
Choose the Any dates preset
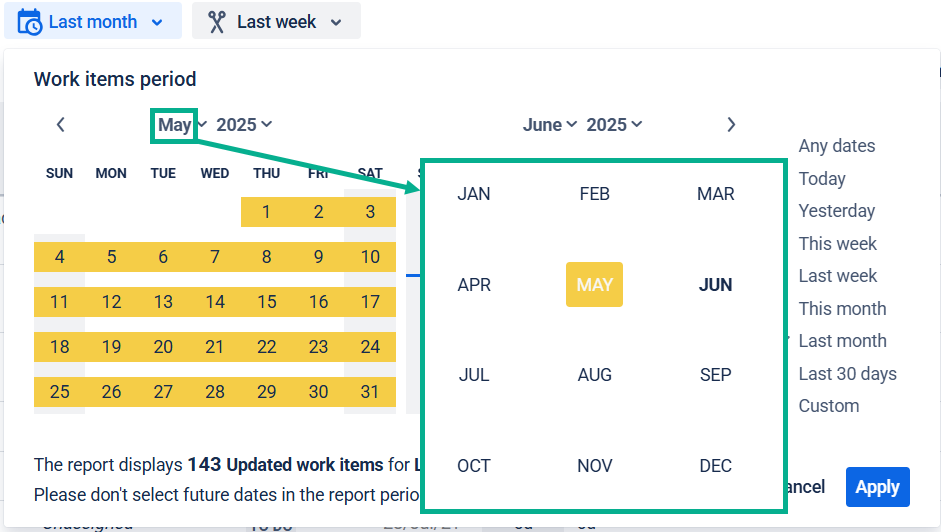coord(837,146)
